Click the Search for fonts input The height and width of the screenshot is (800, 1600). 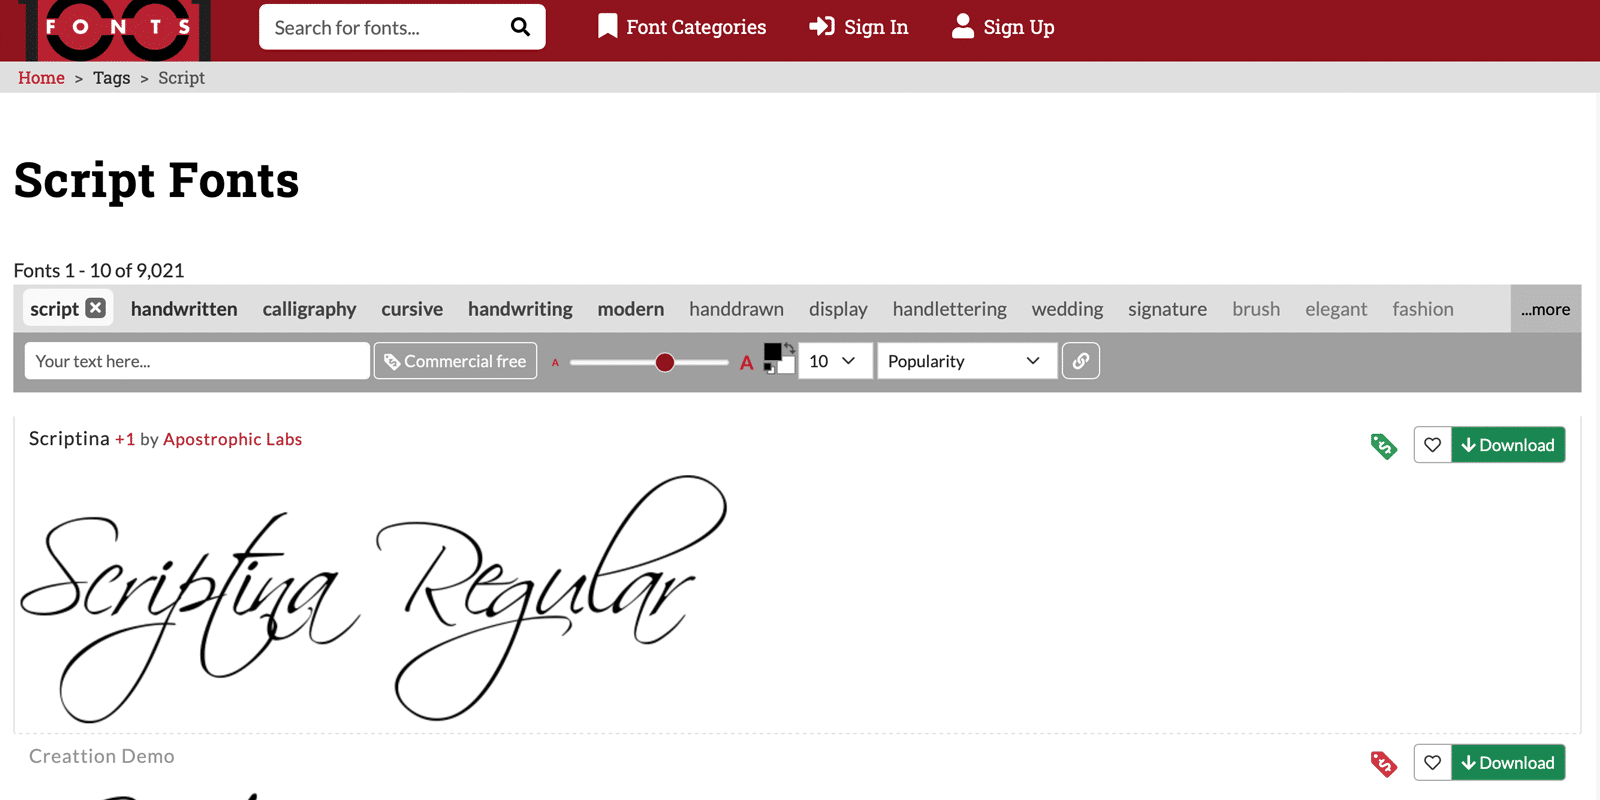(385, 27)
